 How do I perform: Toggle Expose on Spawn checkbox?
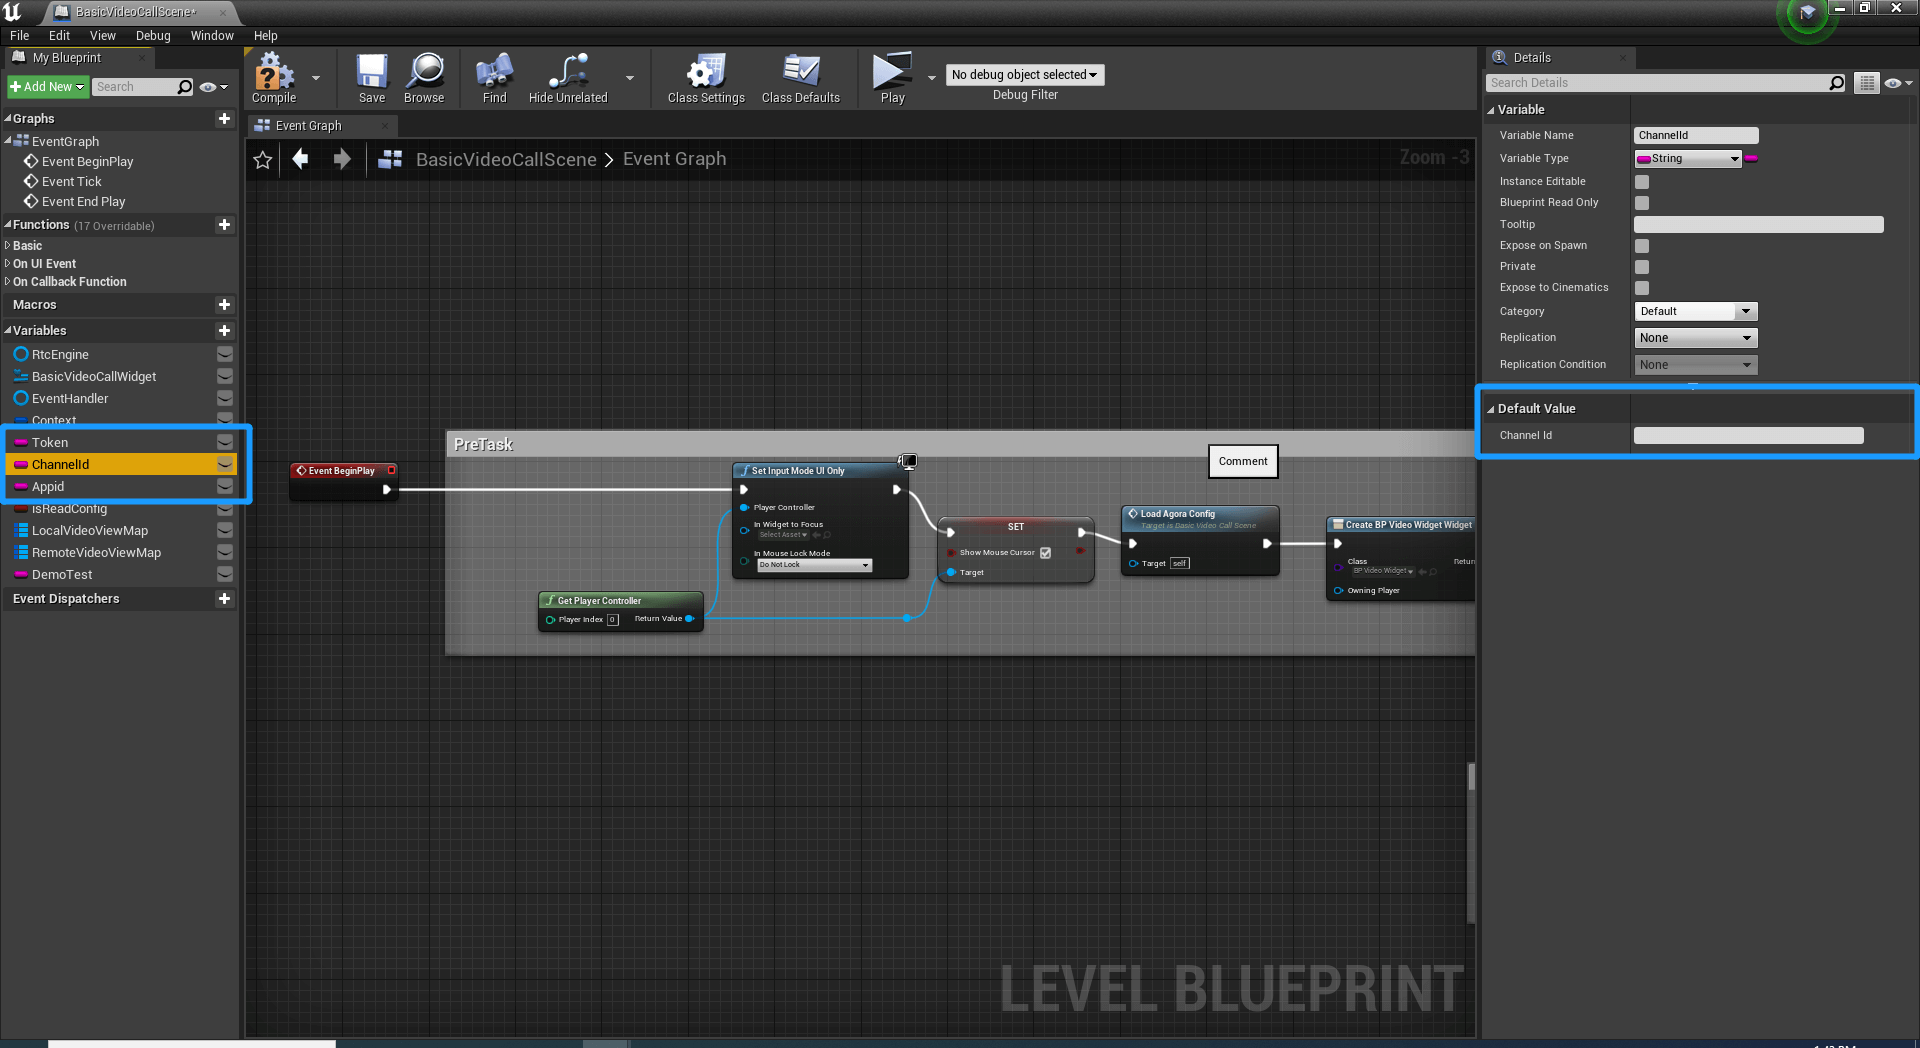[x=1642, y=246]
